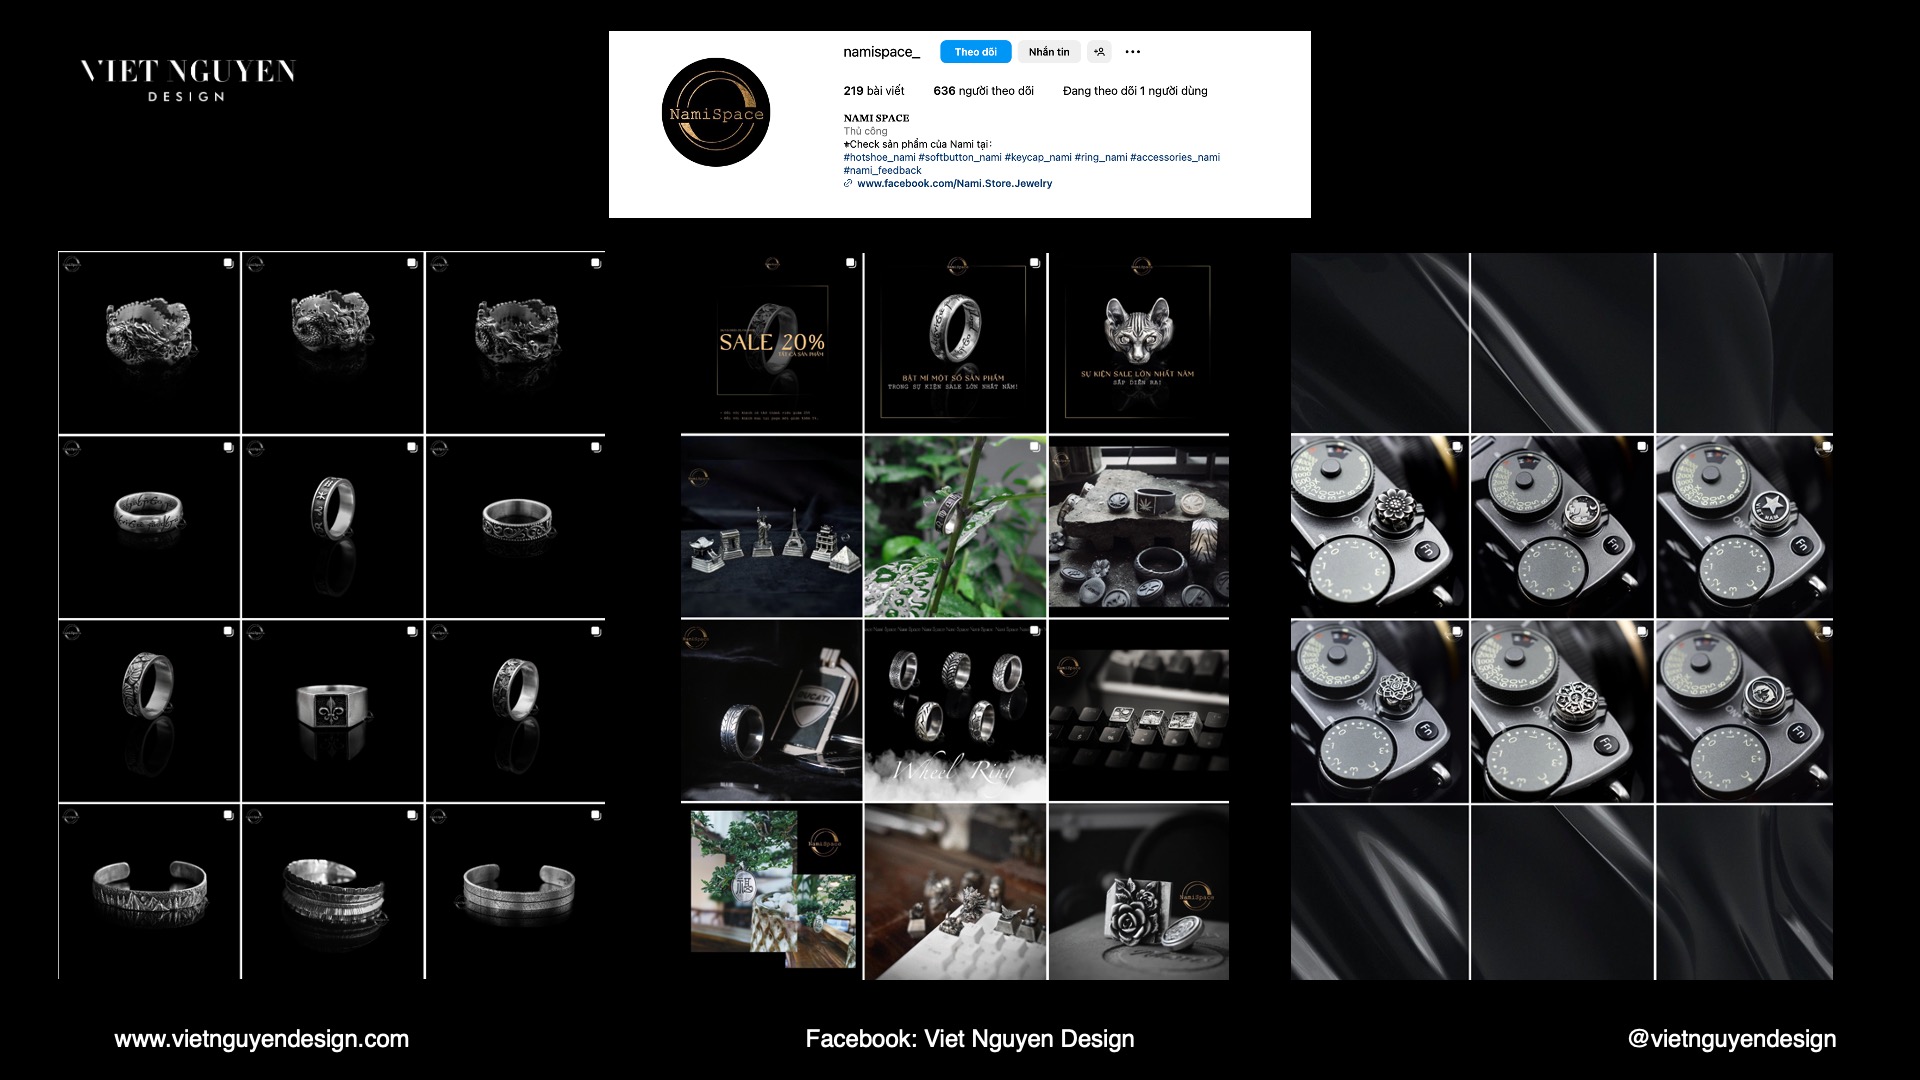
Task: Click the @vietnguyendesign footer handle
Action: click(x=1732, y=1039)
